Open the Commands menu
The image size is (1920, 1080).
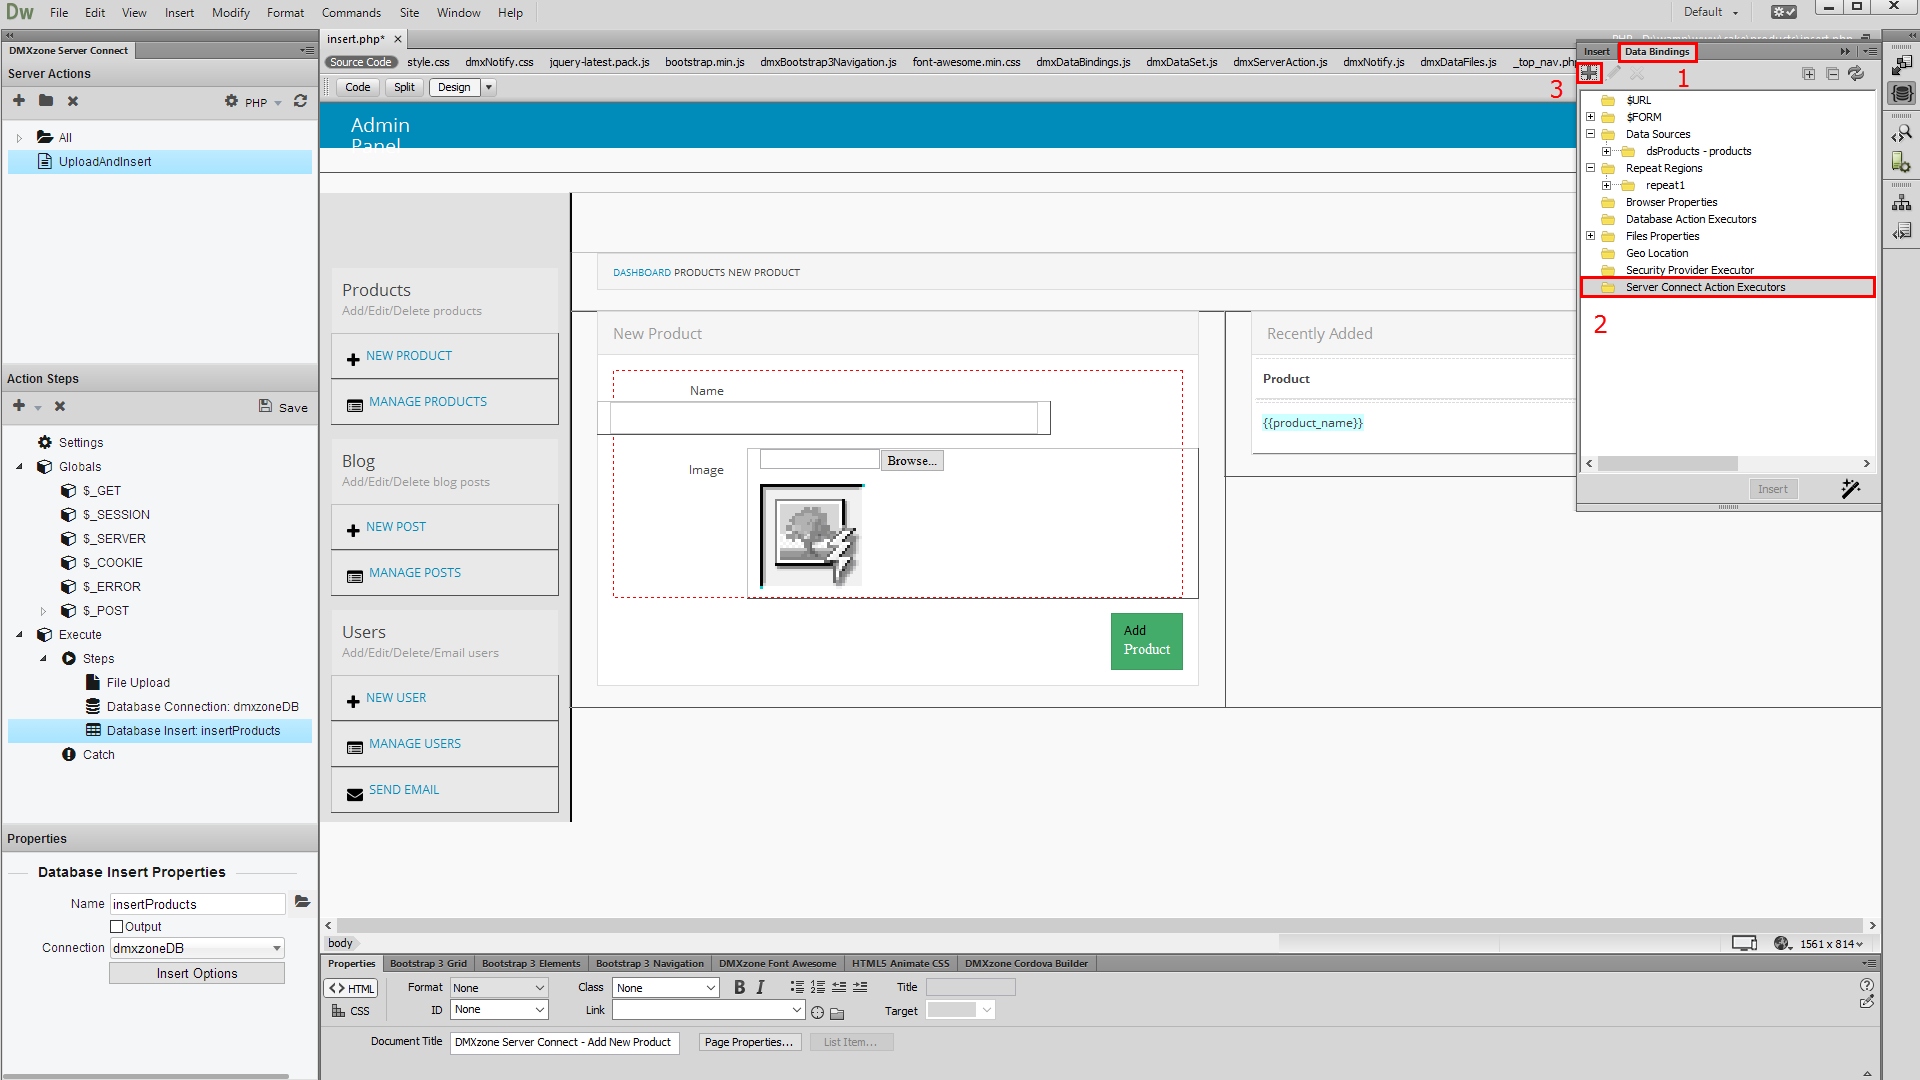coord(351,13)
